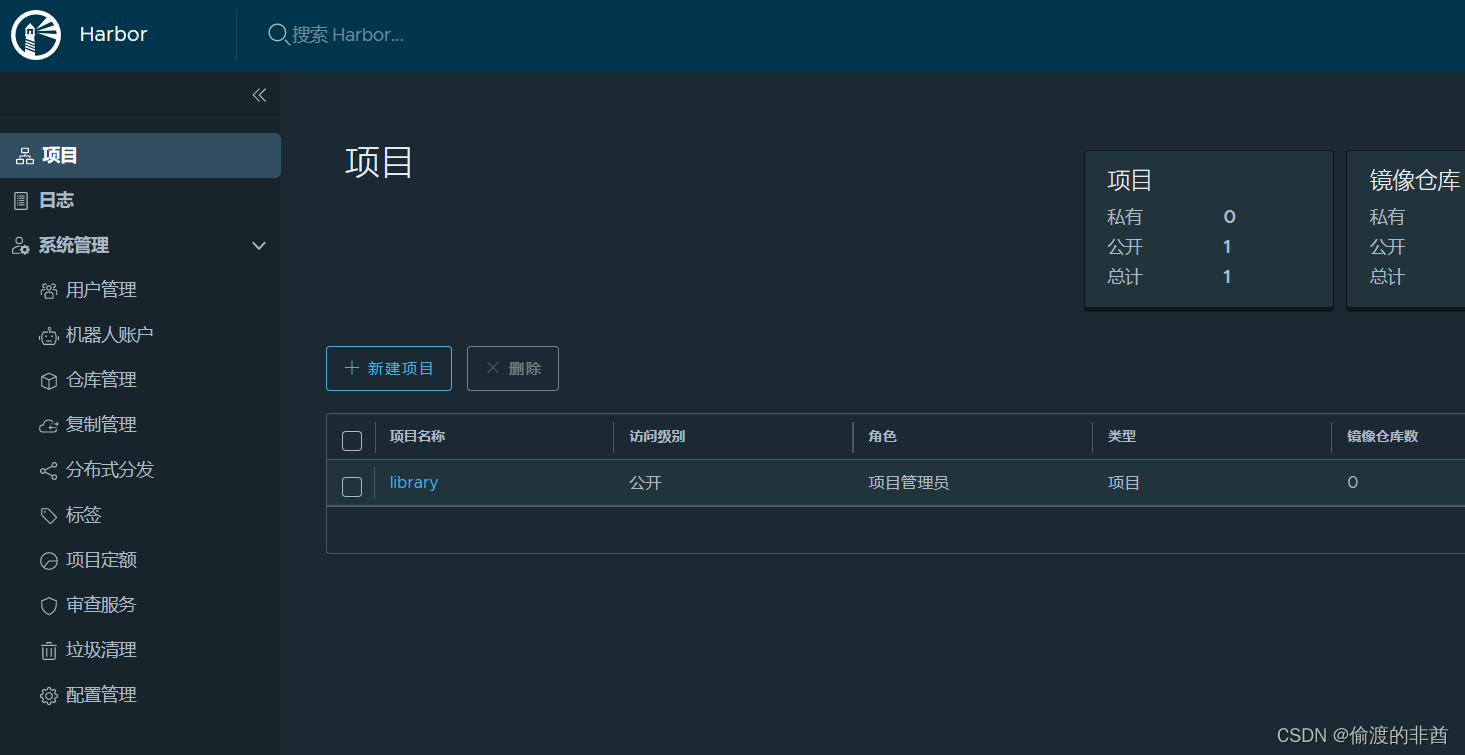
Task: Click the Harbor title text
Action: (x=113, y=35)
